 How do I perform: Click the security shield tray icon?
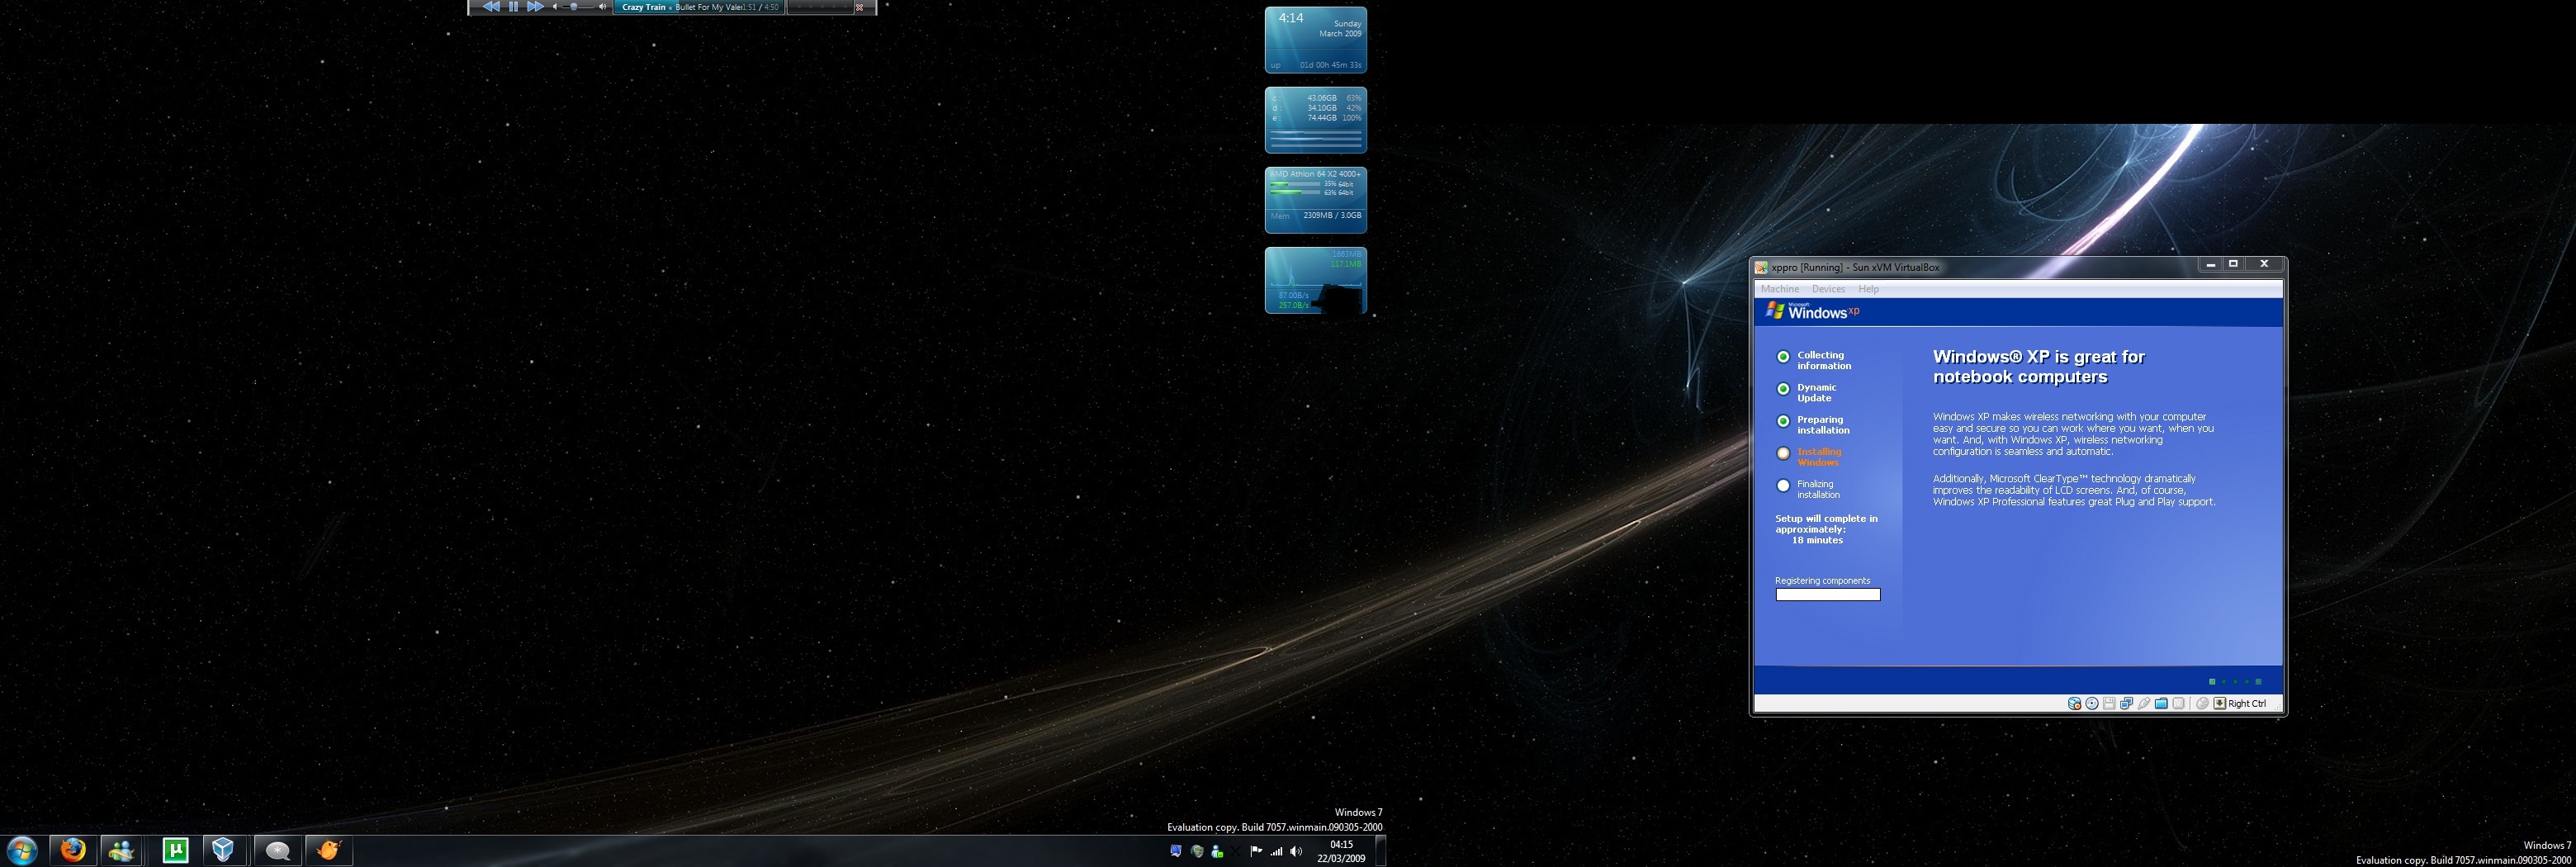(1196, 852)
